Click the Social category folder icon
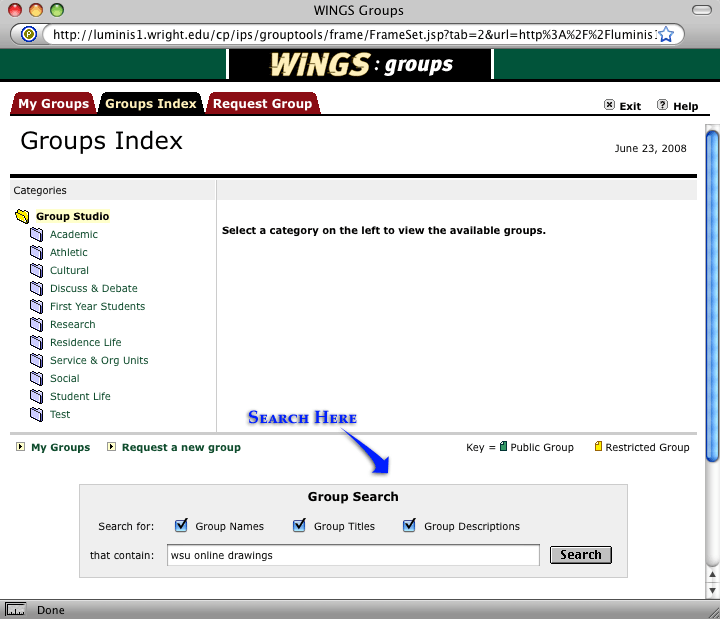720x619 pixels. point(36,379)
